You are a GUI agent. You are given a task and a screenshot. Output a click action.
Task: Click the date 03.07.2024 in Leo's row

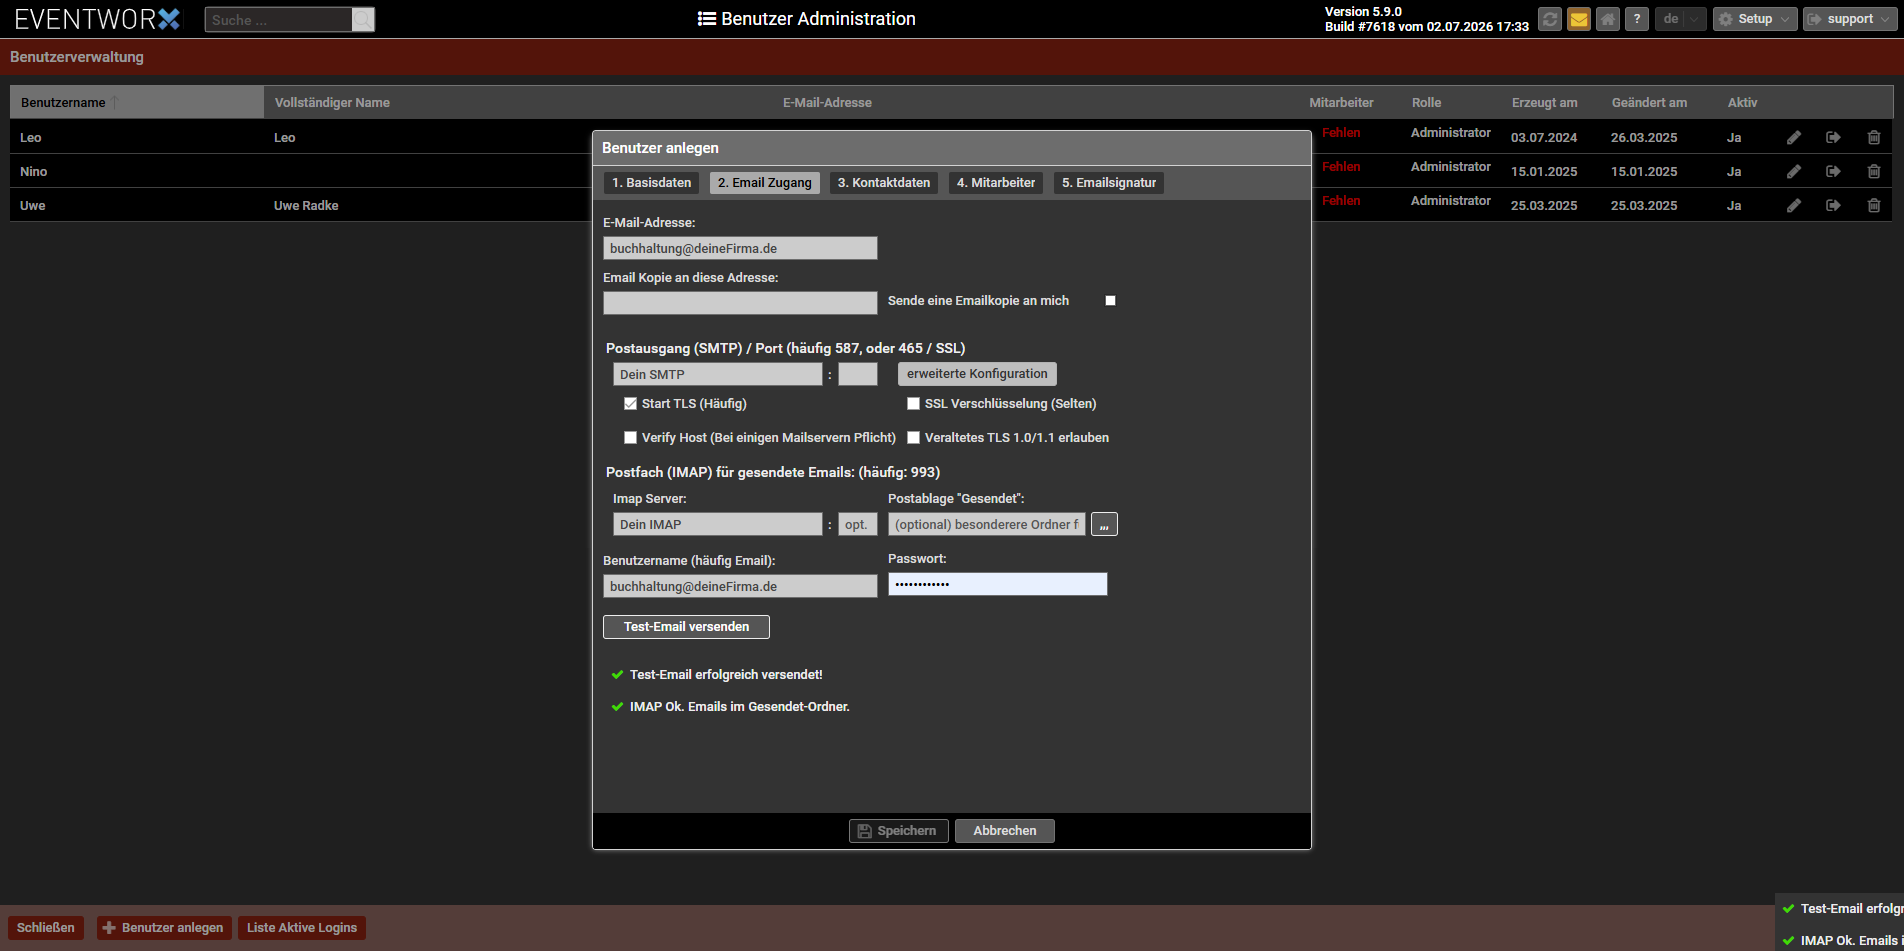[x=1544, y=138]
